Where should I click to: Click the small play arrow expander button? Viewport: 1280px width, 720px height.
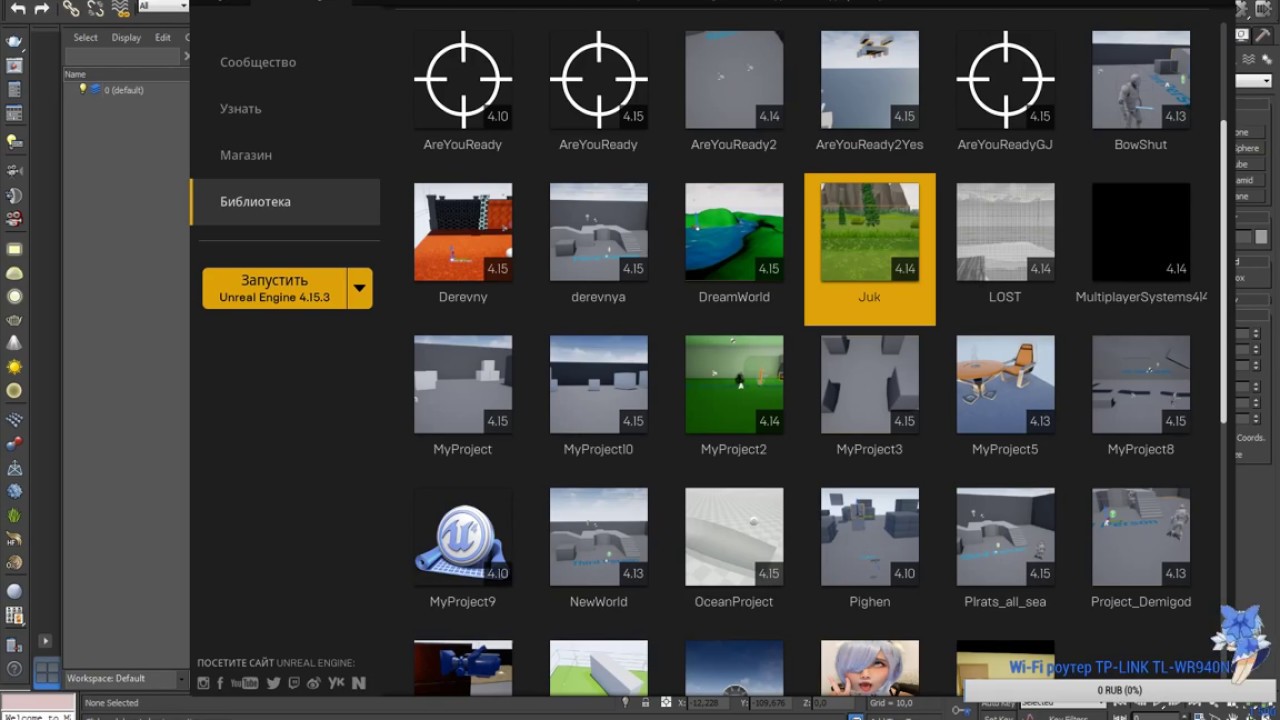pyautogui.click(x=45, y=640)
